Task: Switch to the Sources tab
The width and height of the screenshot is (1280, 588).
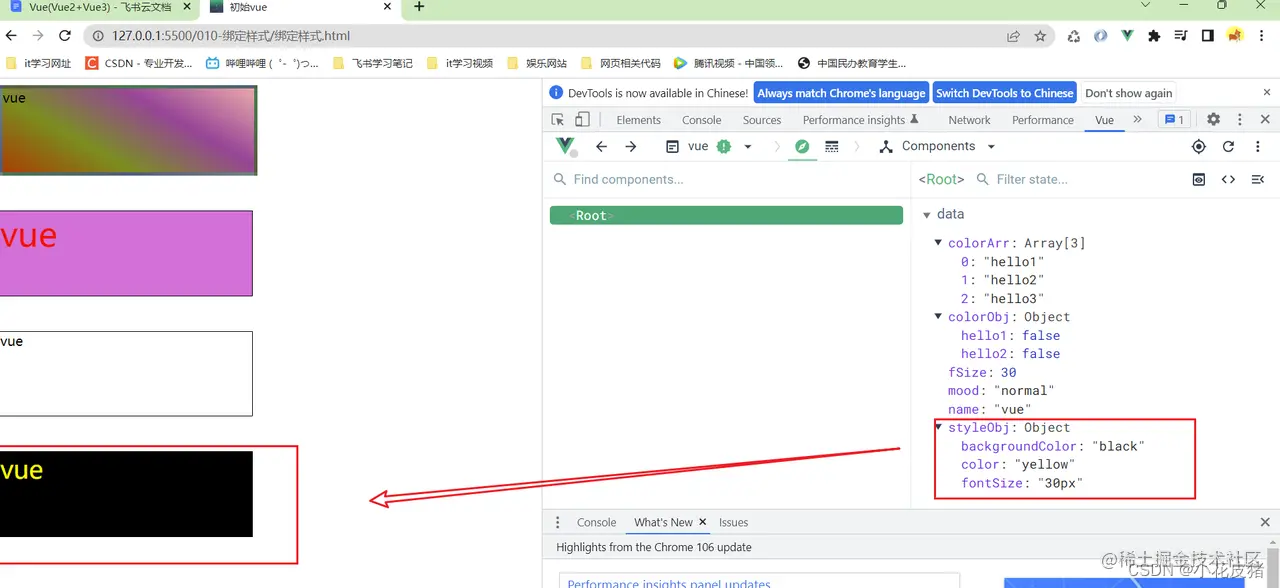Action: click(x=762, y=120)
